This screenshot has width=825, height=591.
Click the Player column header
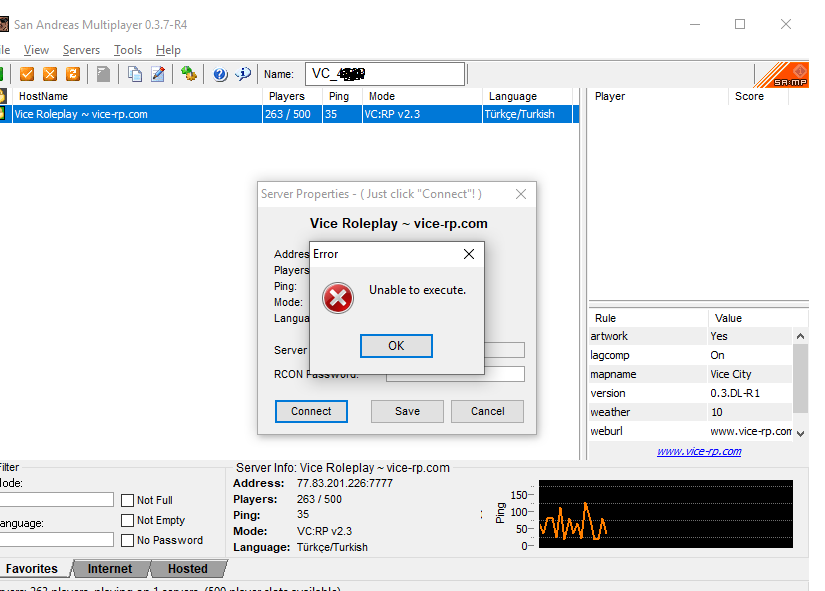pyautogui.click(x=659, y=96)
